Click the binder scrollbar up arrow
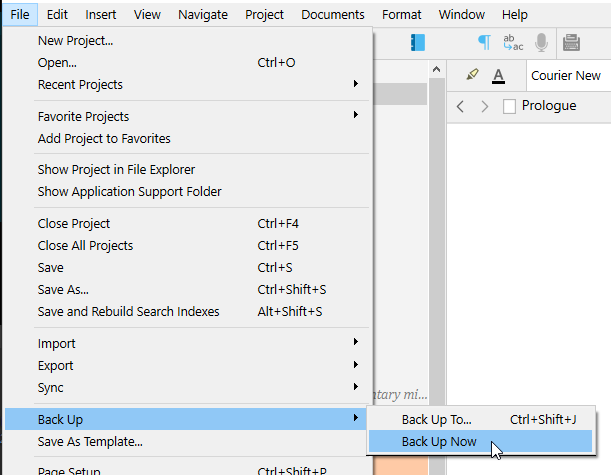The image size is (611, 475). [436, 70]
